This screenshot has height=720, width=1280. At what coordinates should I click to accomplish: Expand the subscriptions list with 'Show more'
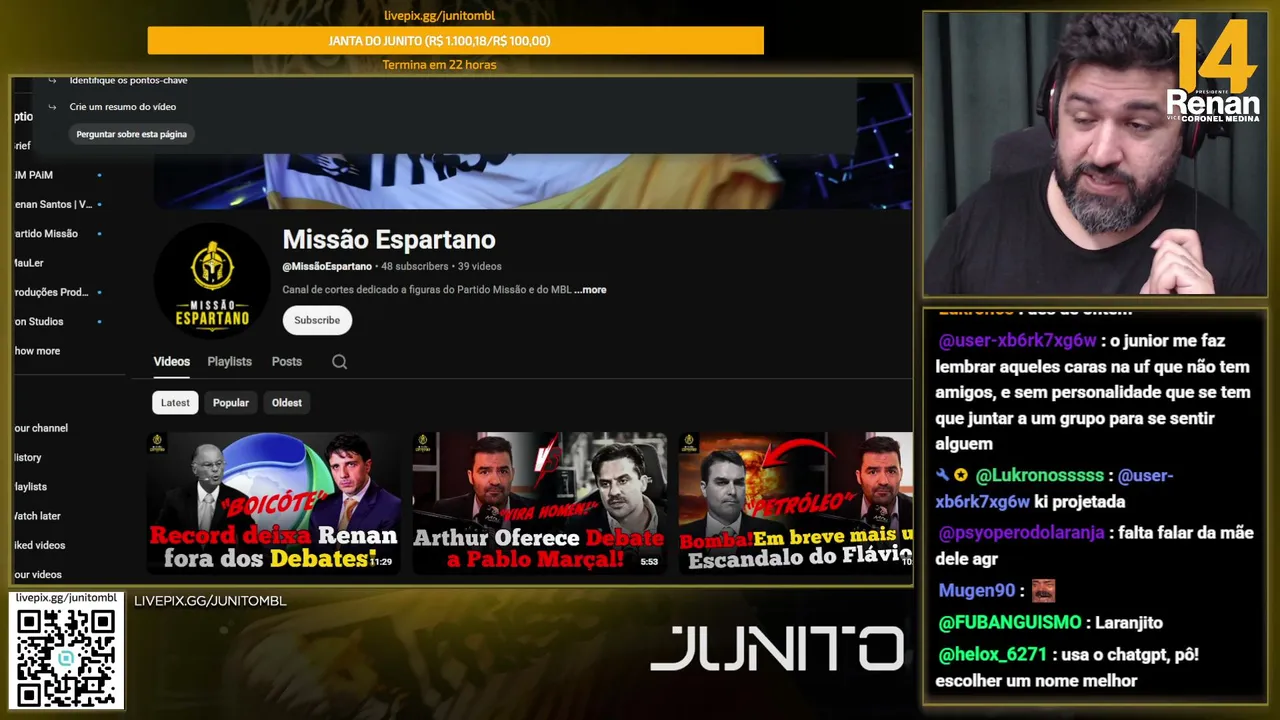37,351
